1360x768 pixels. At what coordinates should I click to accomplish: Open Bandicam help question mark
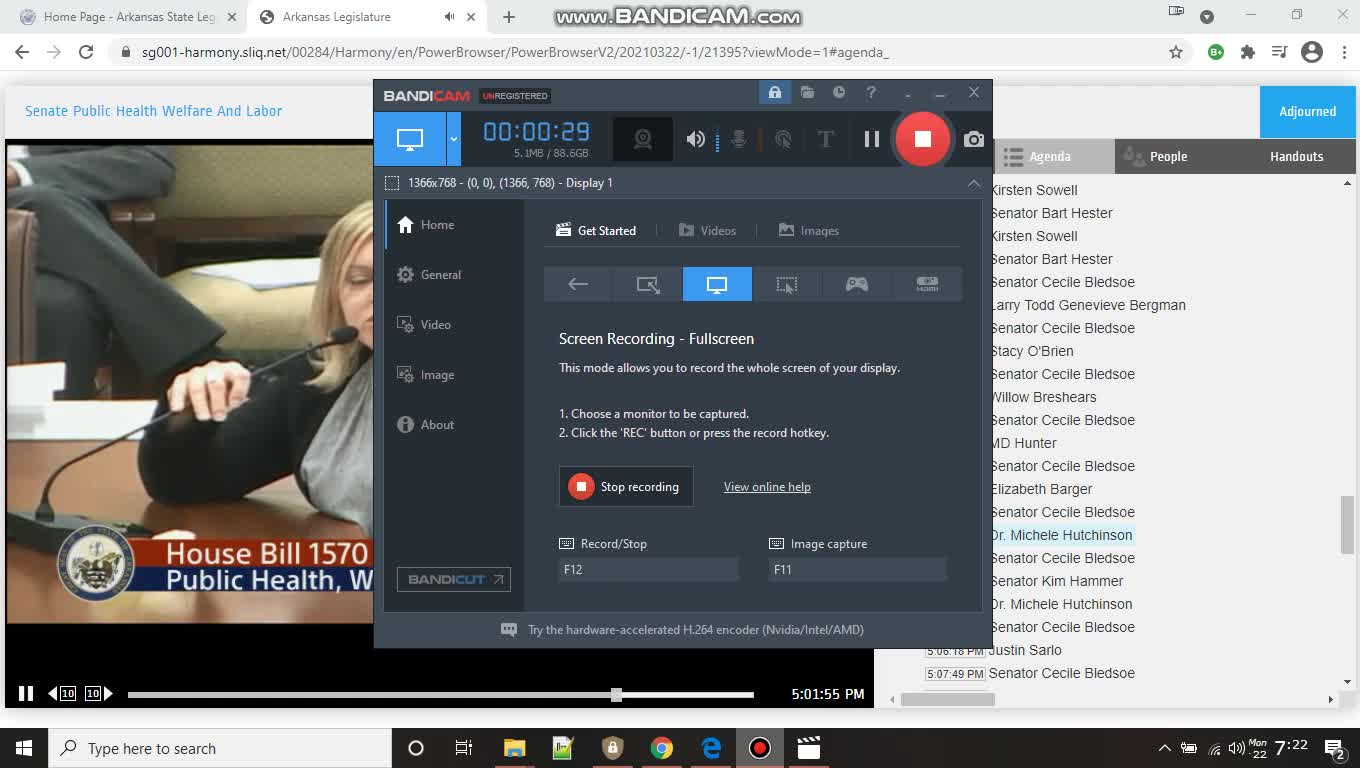point(871,93)
